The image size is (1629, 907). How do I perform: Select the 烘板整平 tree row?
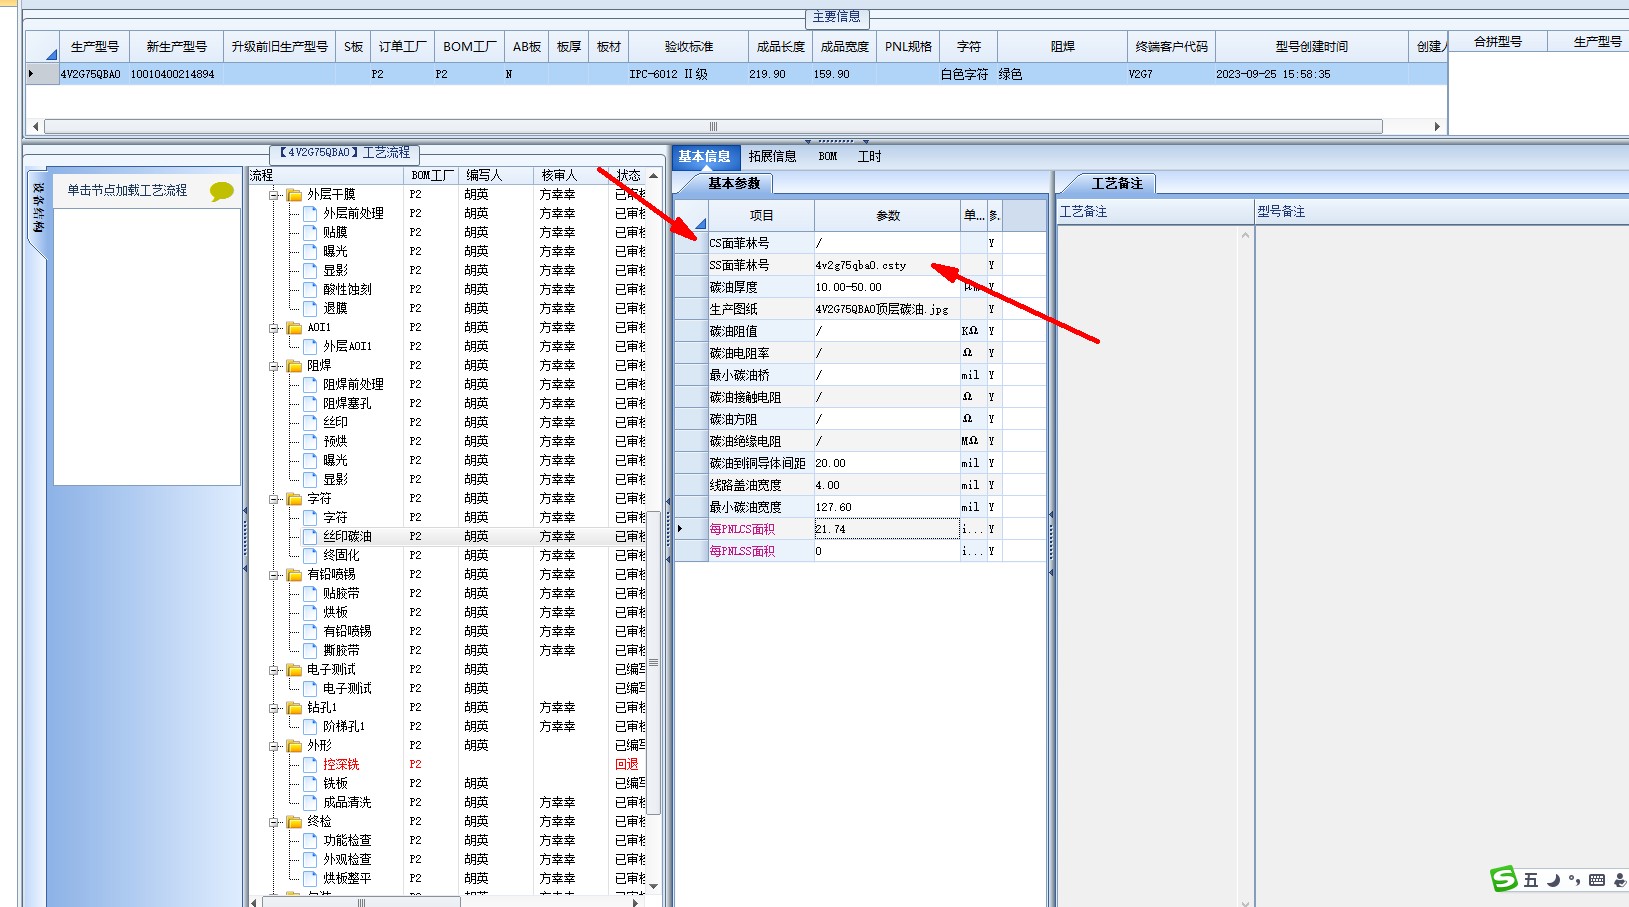[347, 879]
